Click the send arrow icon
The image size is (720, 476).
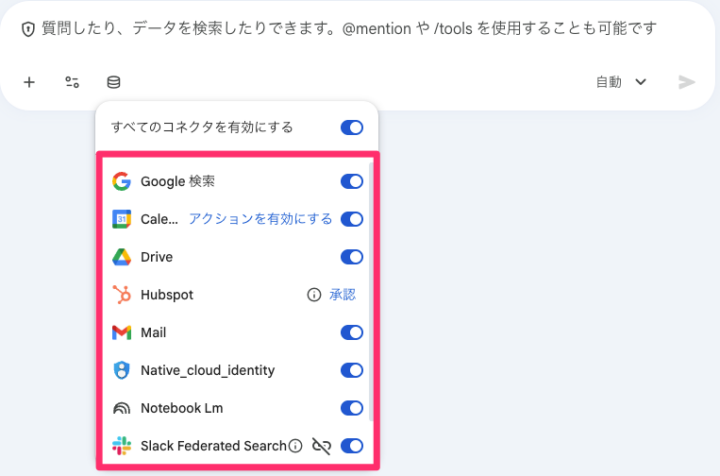[x=686, y=82]
